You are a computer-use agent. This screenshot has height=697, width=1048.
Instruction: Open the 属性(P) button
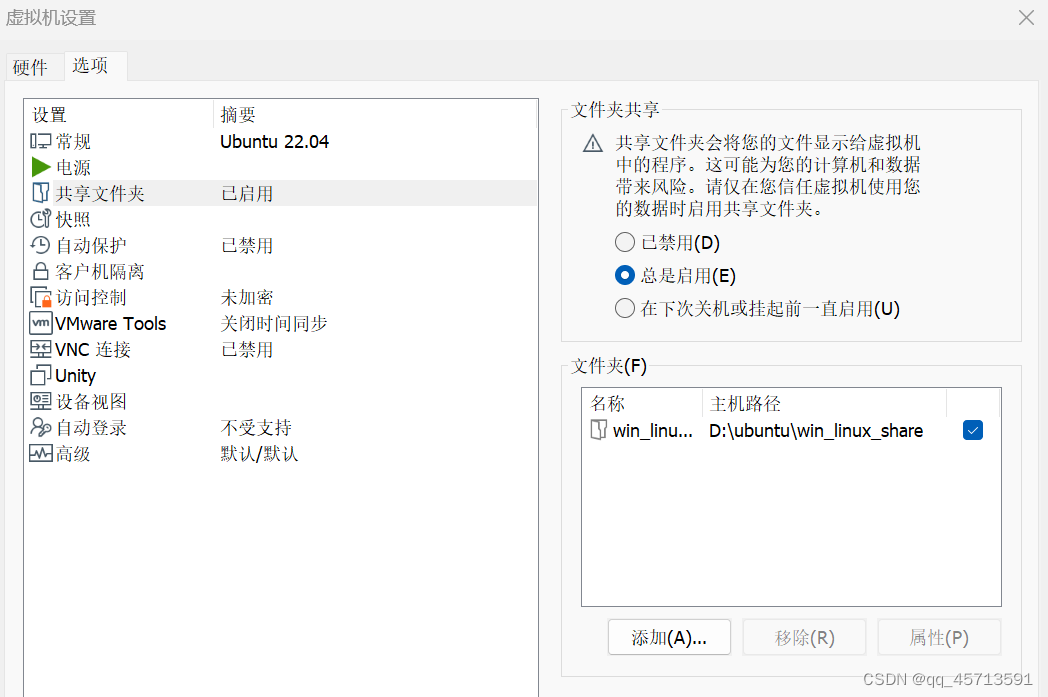pos(939,637)
